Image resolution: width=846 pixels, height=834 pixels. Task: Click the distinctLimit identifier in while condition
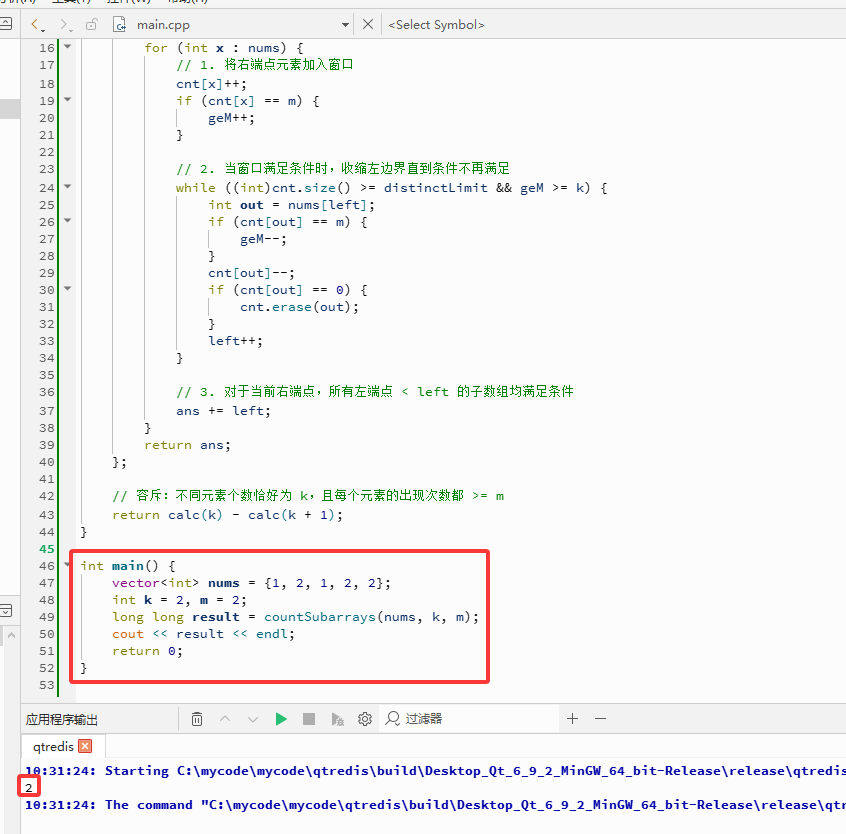[436, 188]
